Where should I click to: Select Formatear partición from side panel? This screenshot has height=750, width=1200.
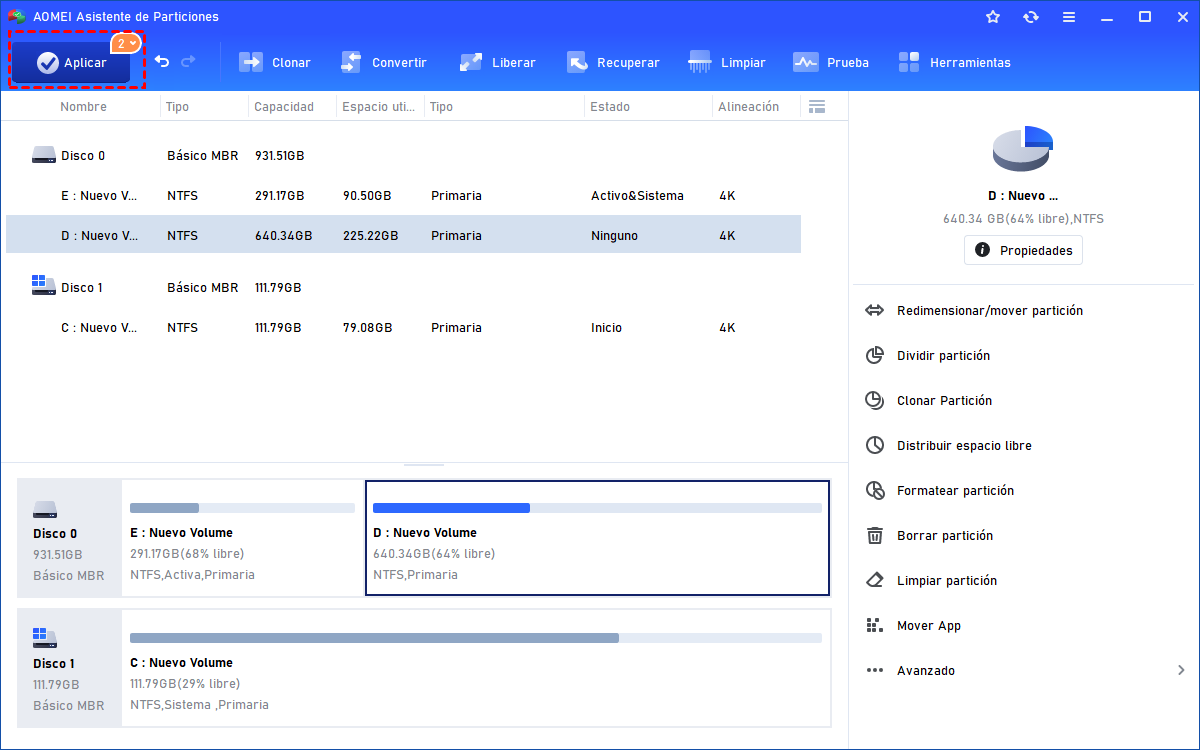955,491
